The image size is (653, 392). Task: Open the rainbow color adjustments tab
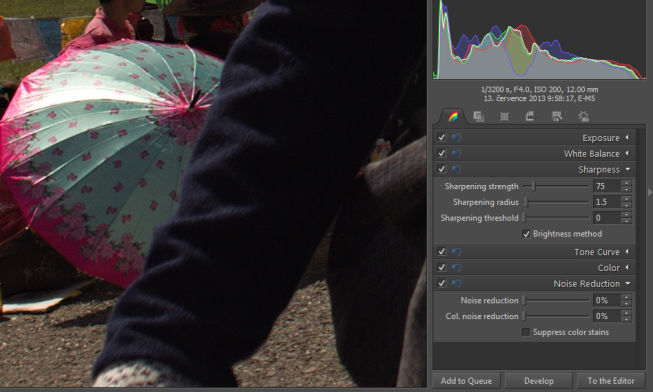click(x=453, y=117)
